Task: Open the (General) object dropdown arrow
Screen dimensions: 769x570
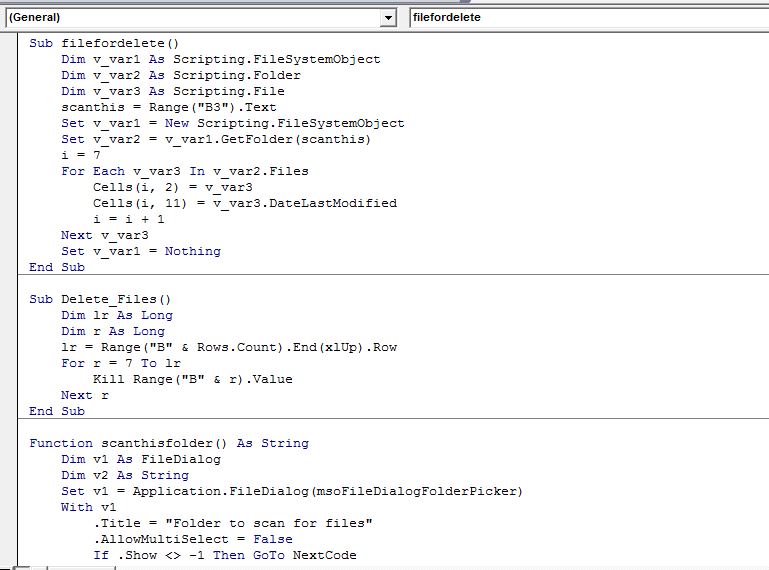Action: pos(388,18)
